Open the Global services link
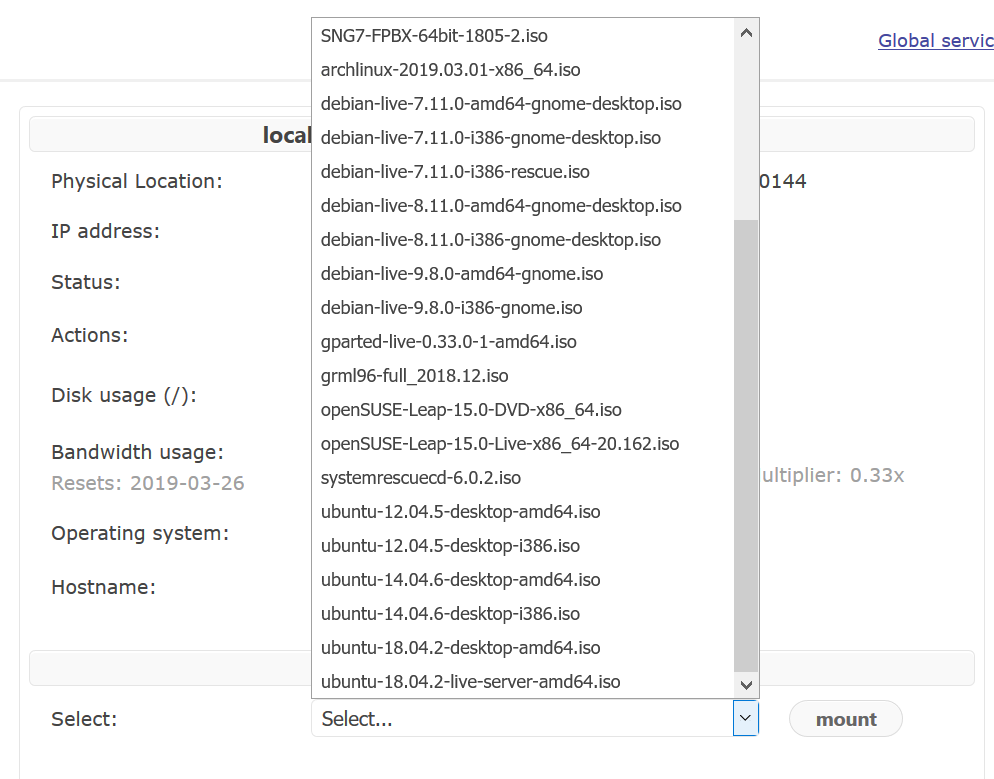The image size is (994, 779). 936,41
